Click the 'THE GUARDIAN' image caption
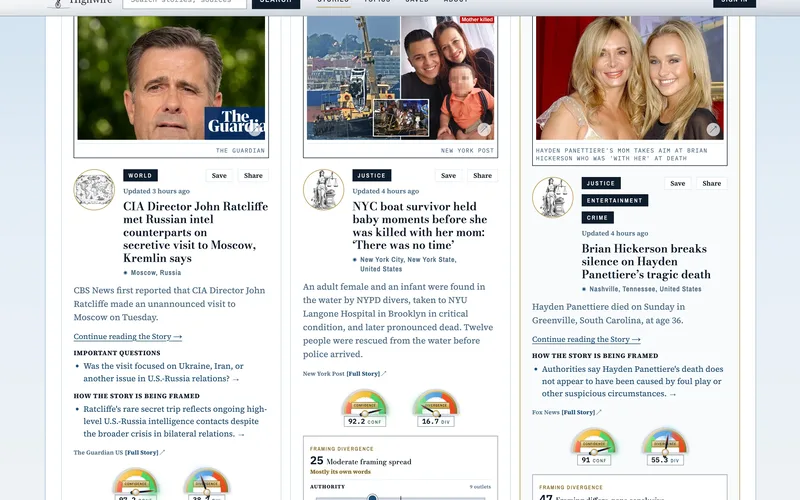The height and width of the screenshot is (500, 800). coord(240,151)
